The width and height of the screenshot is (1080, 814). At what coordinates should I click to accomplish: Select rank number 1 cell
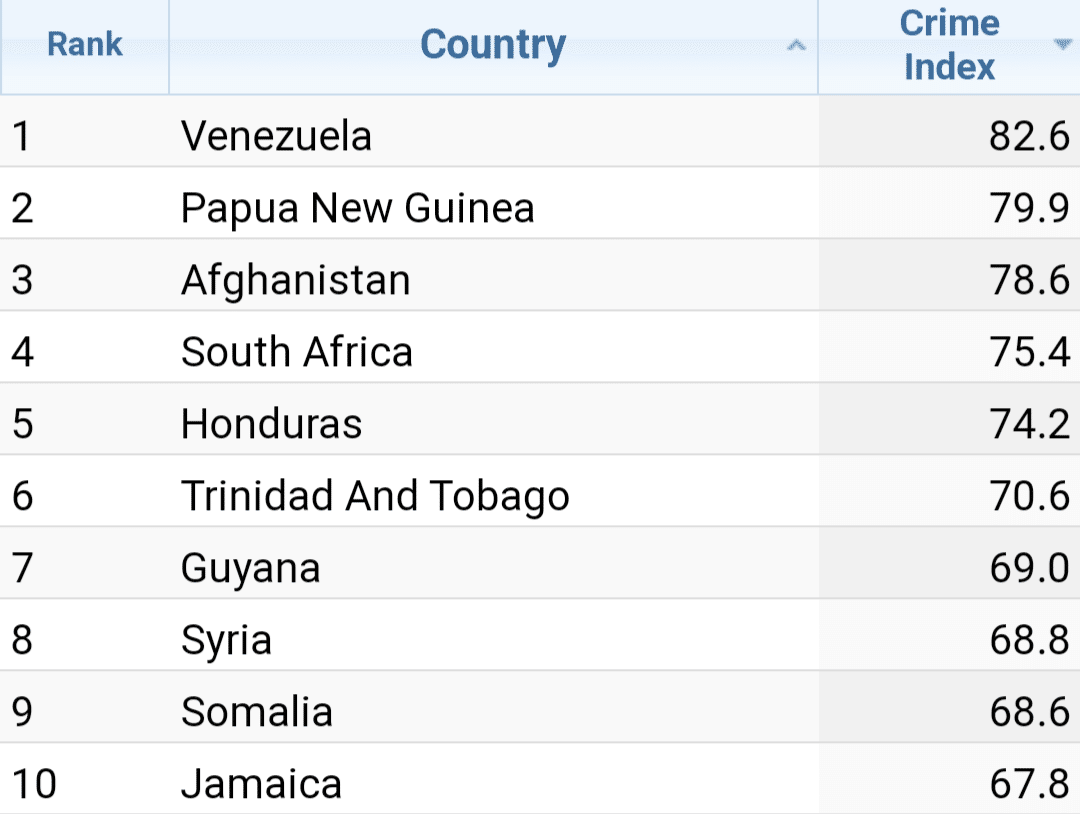coord(22,136)
